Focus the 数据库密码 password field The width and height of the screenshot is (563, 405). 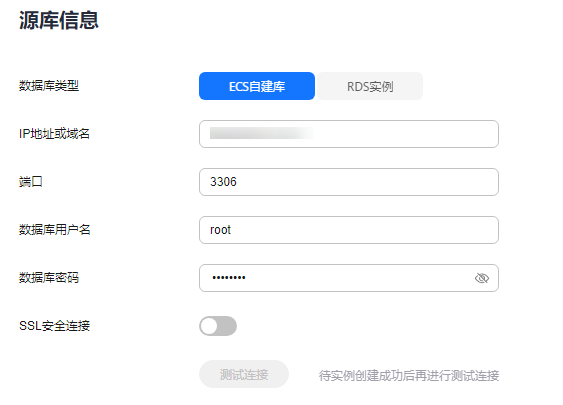click(x=349, y=278)
